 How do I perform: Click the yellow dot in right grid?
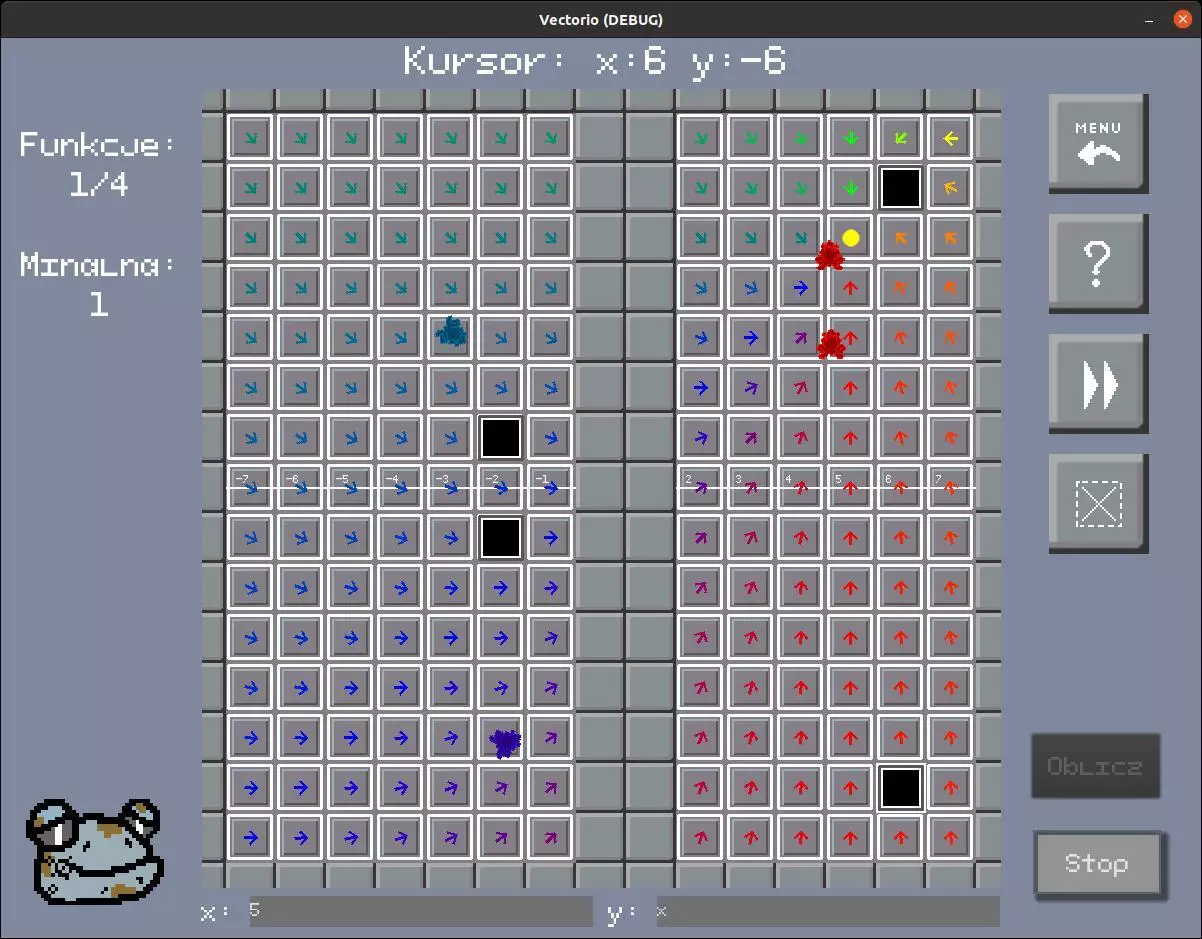(851, 237)
